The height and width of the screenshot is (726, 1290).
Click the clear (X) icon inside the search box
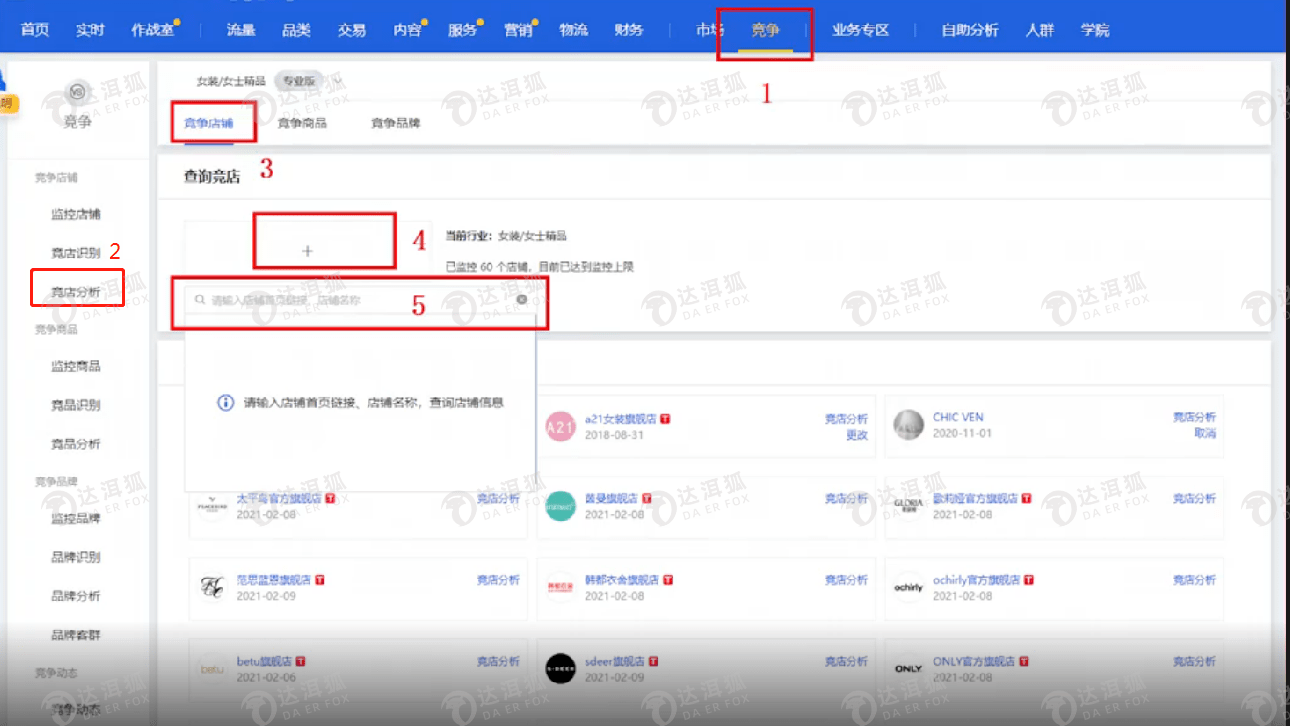point(523,299)
